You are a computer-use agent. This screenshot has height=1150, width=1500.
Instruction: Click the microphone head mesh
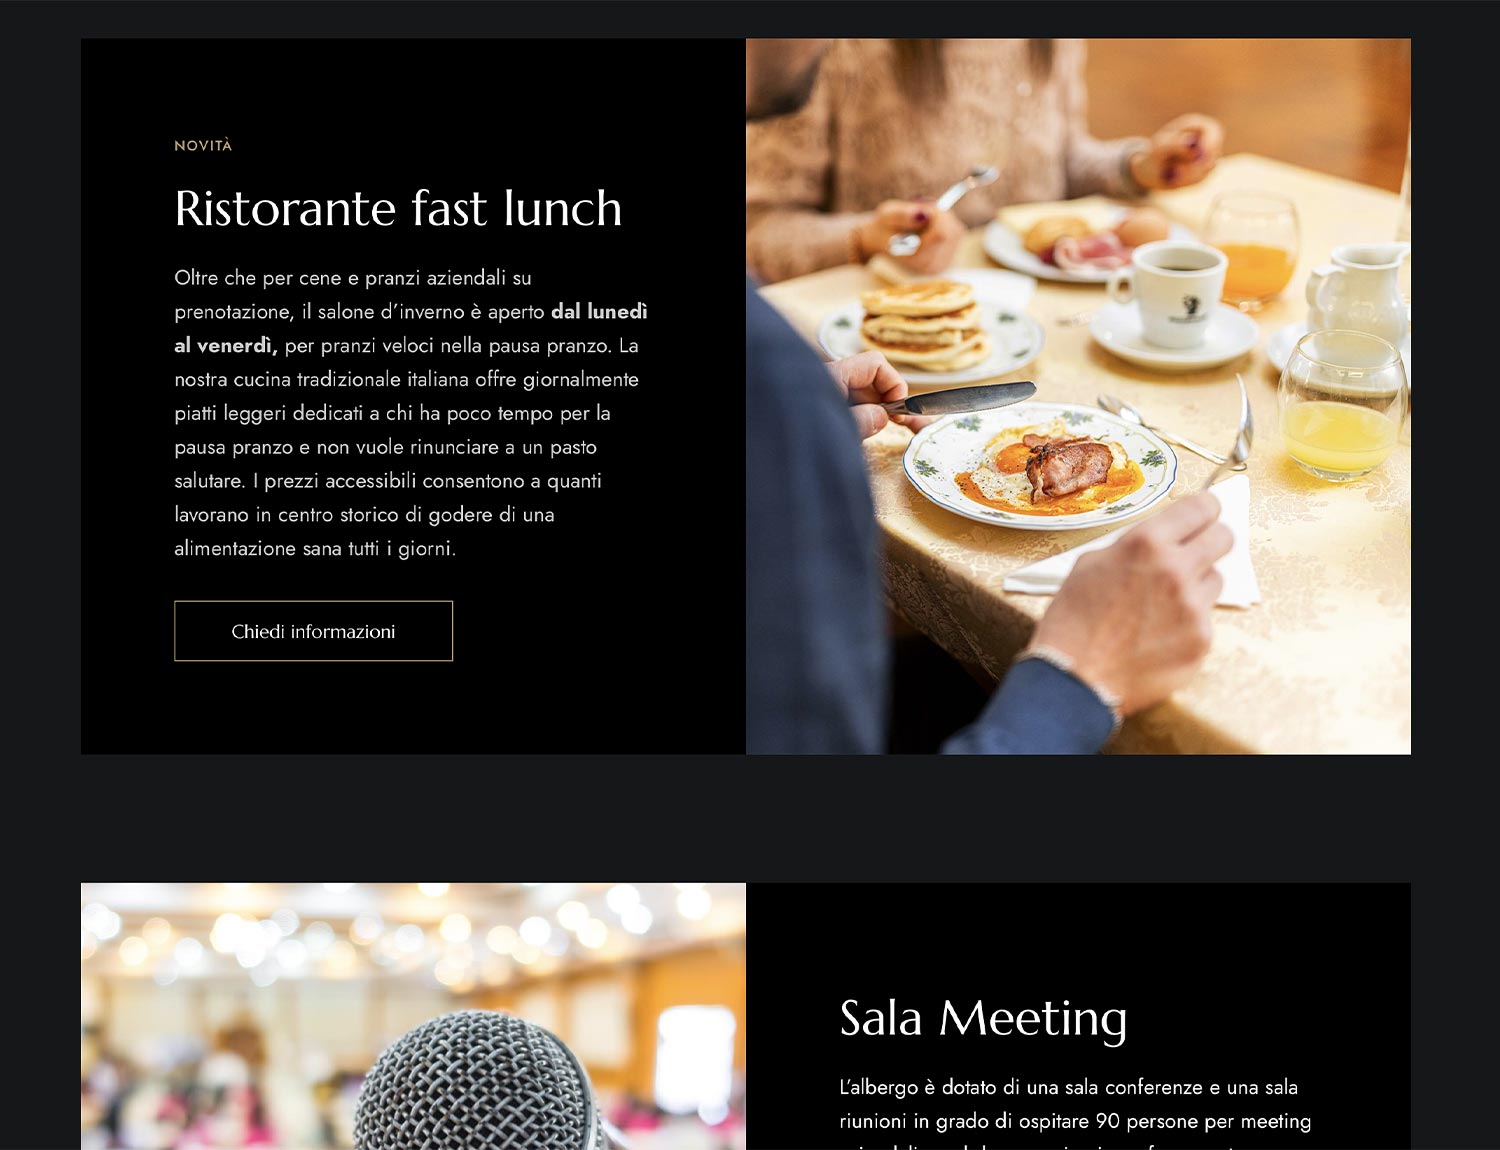pos(475,1080)
